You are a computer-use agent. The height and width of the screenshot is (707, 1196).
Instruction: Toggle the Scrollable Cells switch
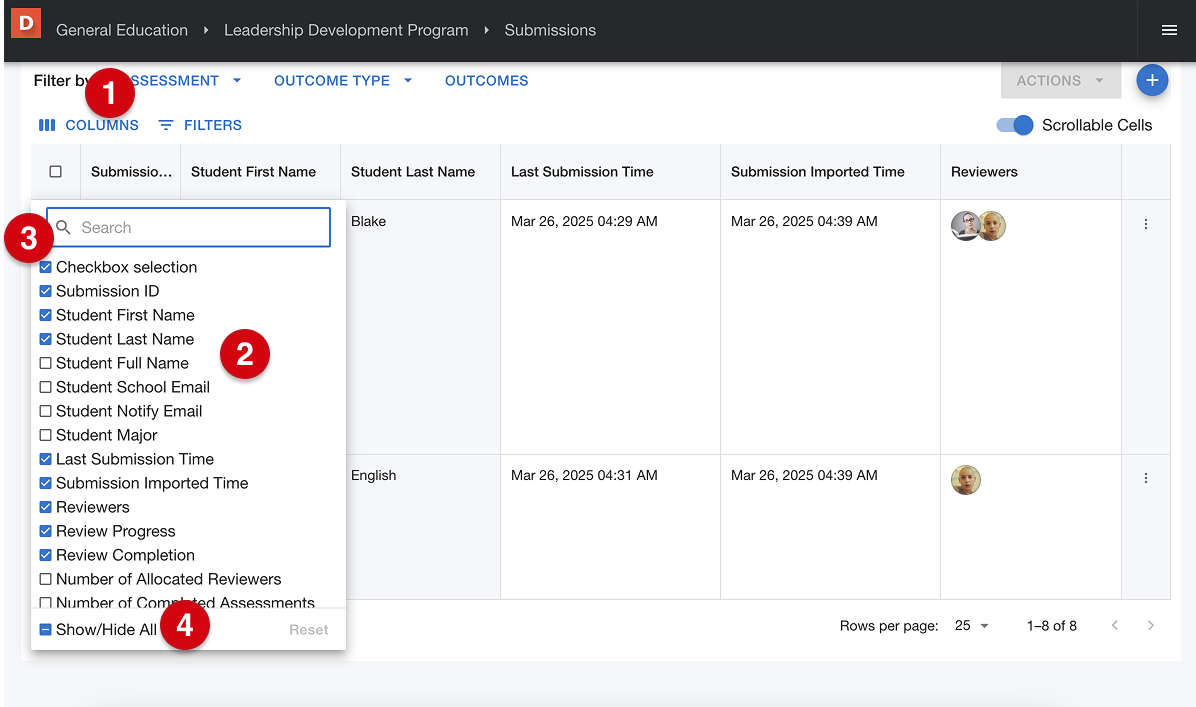pyautogui.click(x=1015, y=125)
